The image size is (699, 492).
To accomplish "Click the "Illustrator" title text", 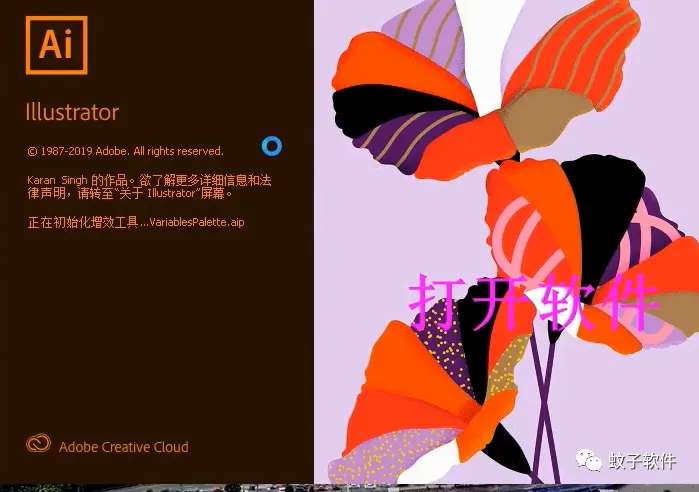I will point(72,112).
